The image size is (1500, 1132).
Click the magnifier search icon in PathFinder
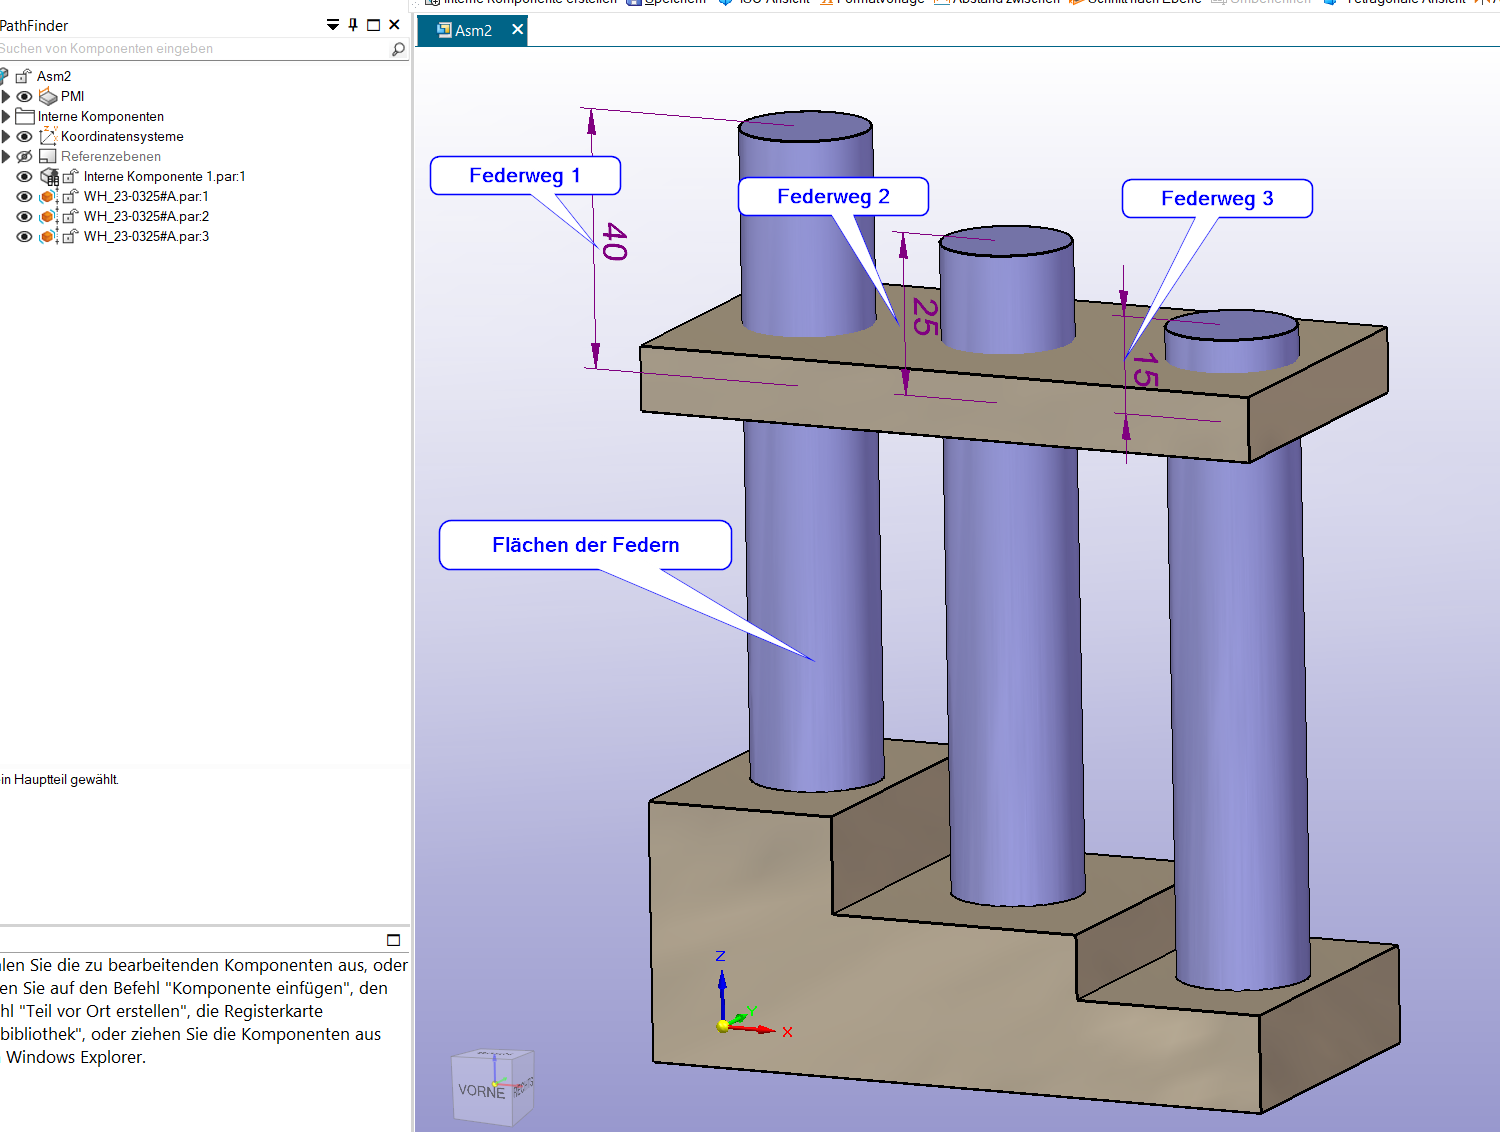pyautogui.click(x=399, y=48)
